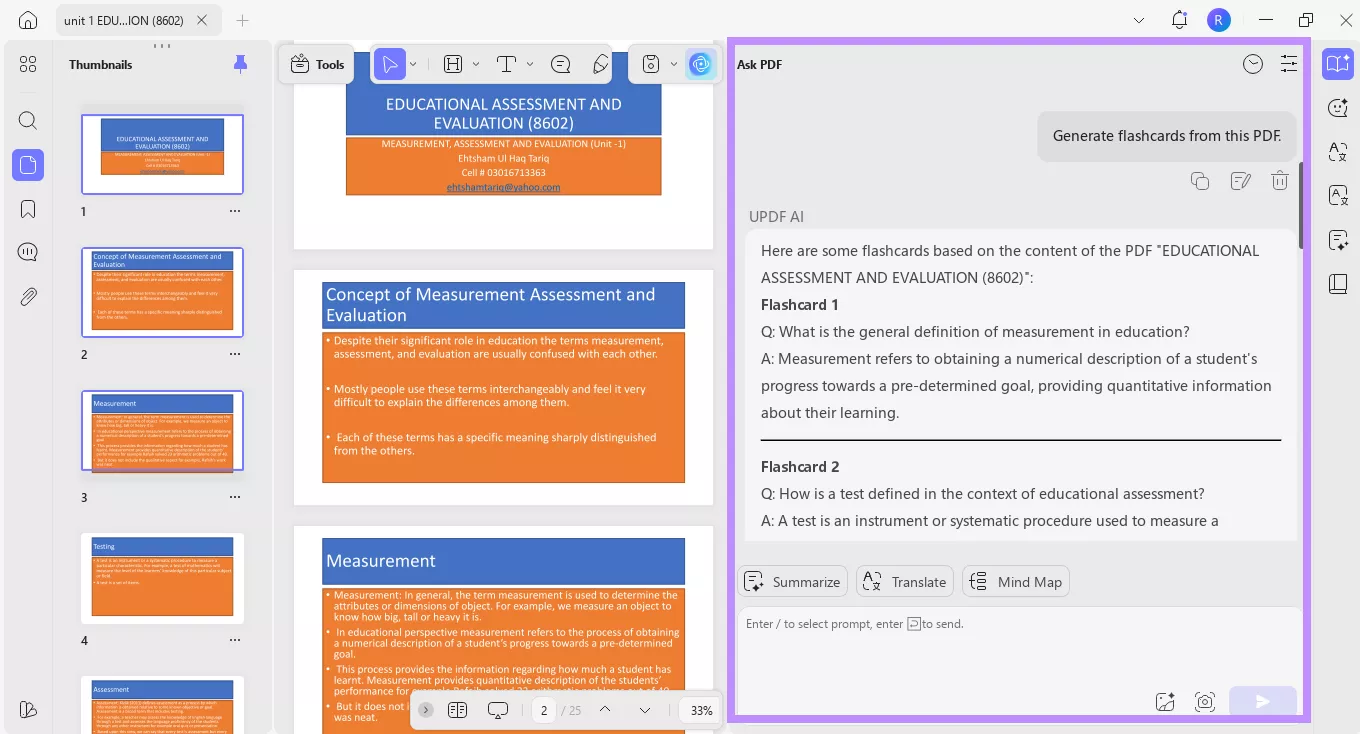Open the Translate panel in the right sidebar

pos(1338,151)
